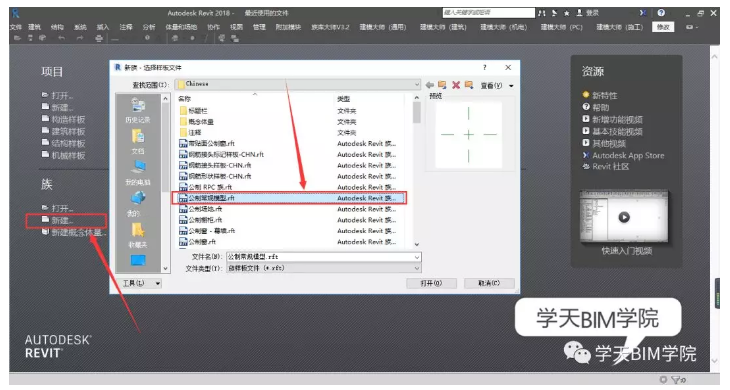Switch to the 修改 ribbon tab
The width and height of the screenshot is (730, 390).
663,27
